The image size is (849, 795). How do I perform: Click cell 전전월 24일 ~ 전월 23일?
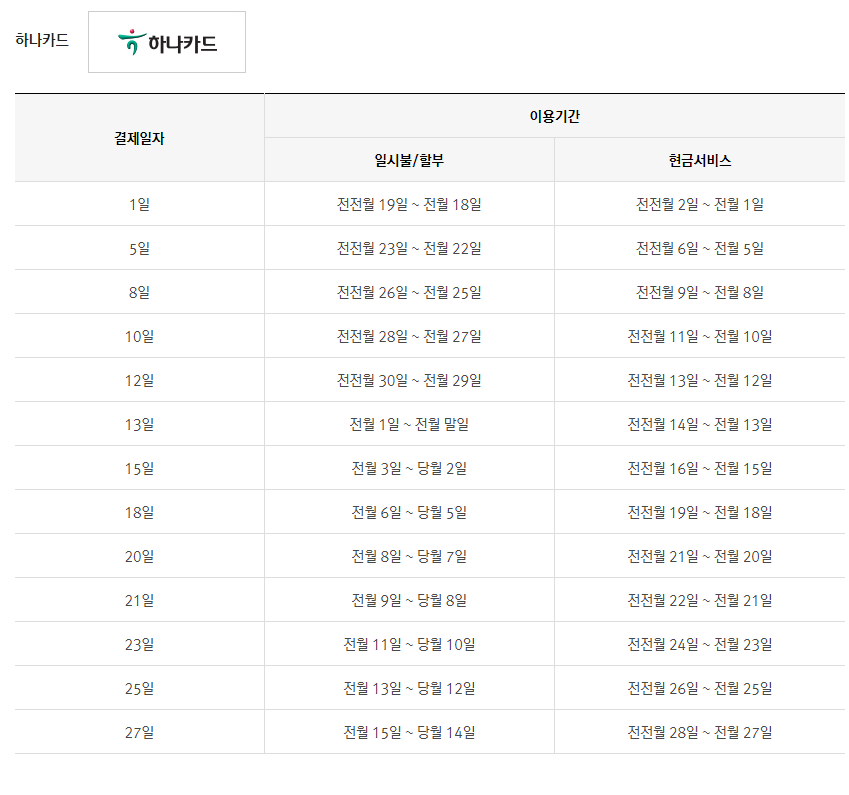pyautogui.click(x=700, y=644)
